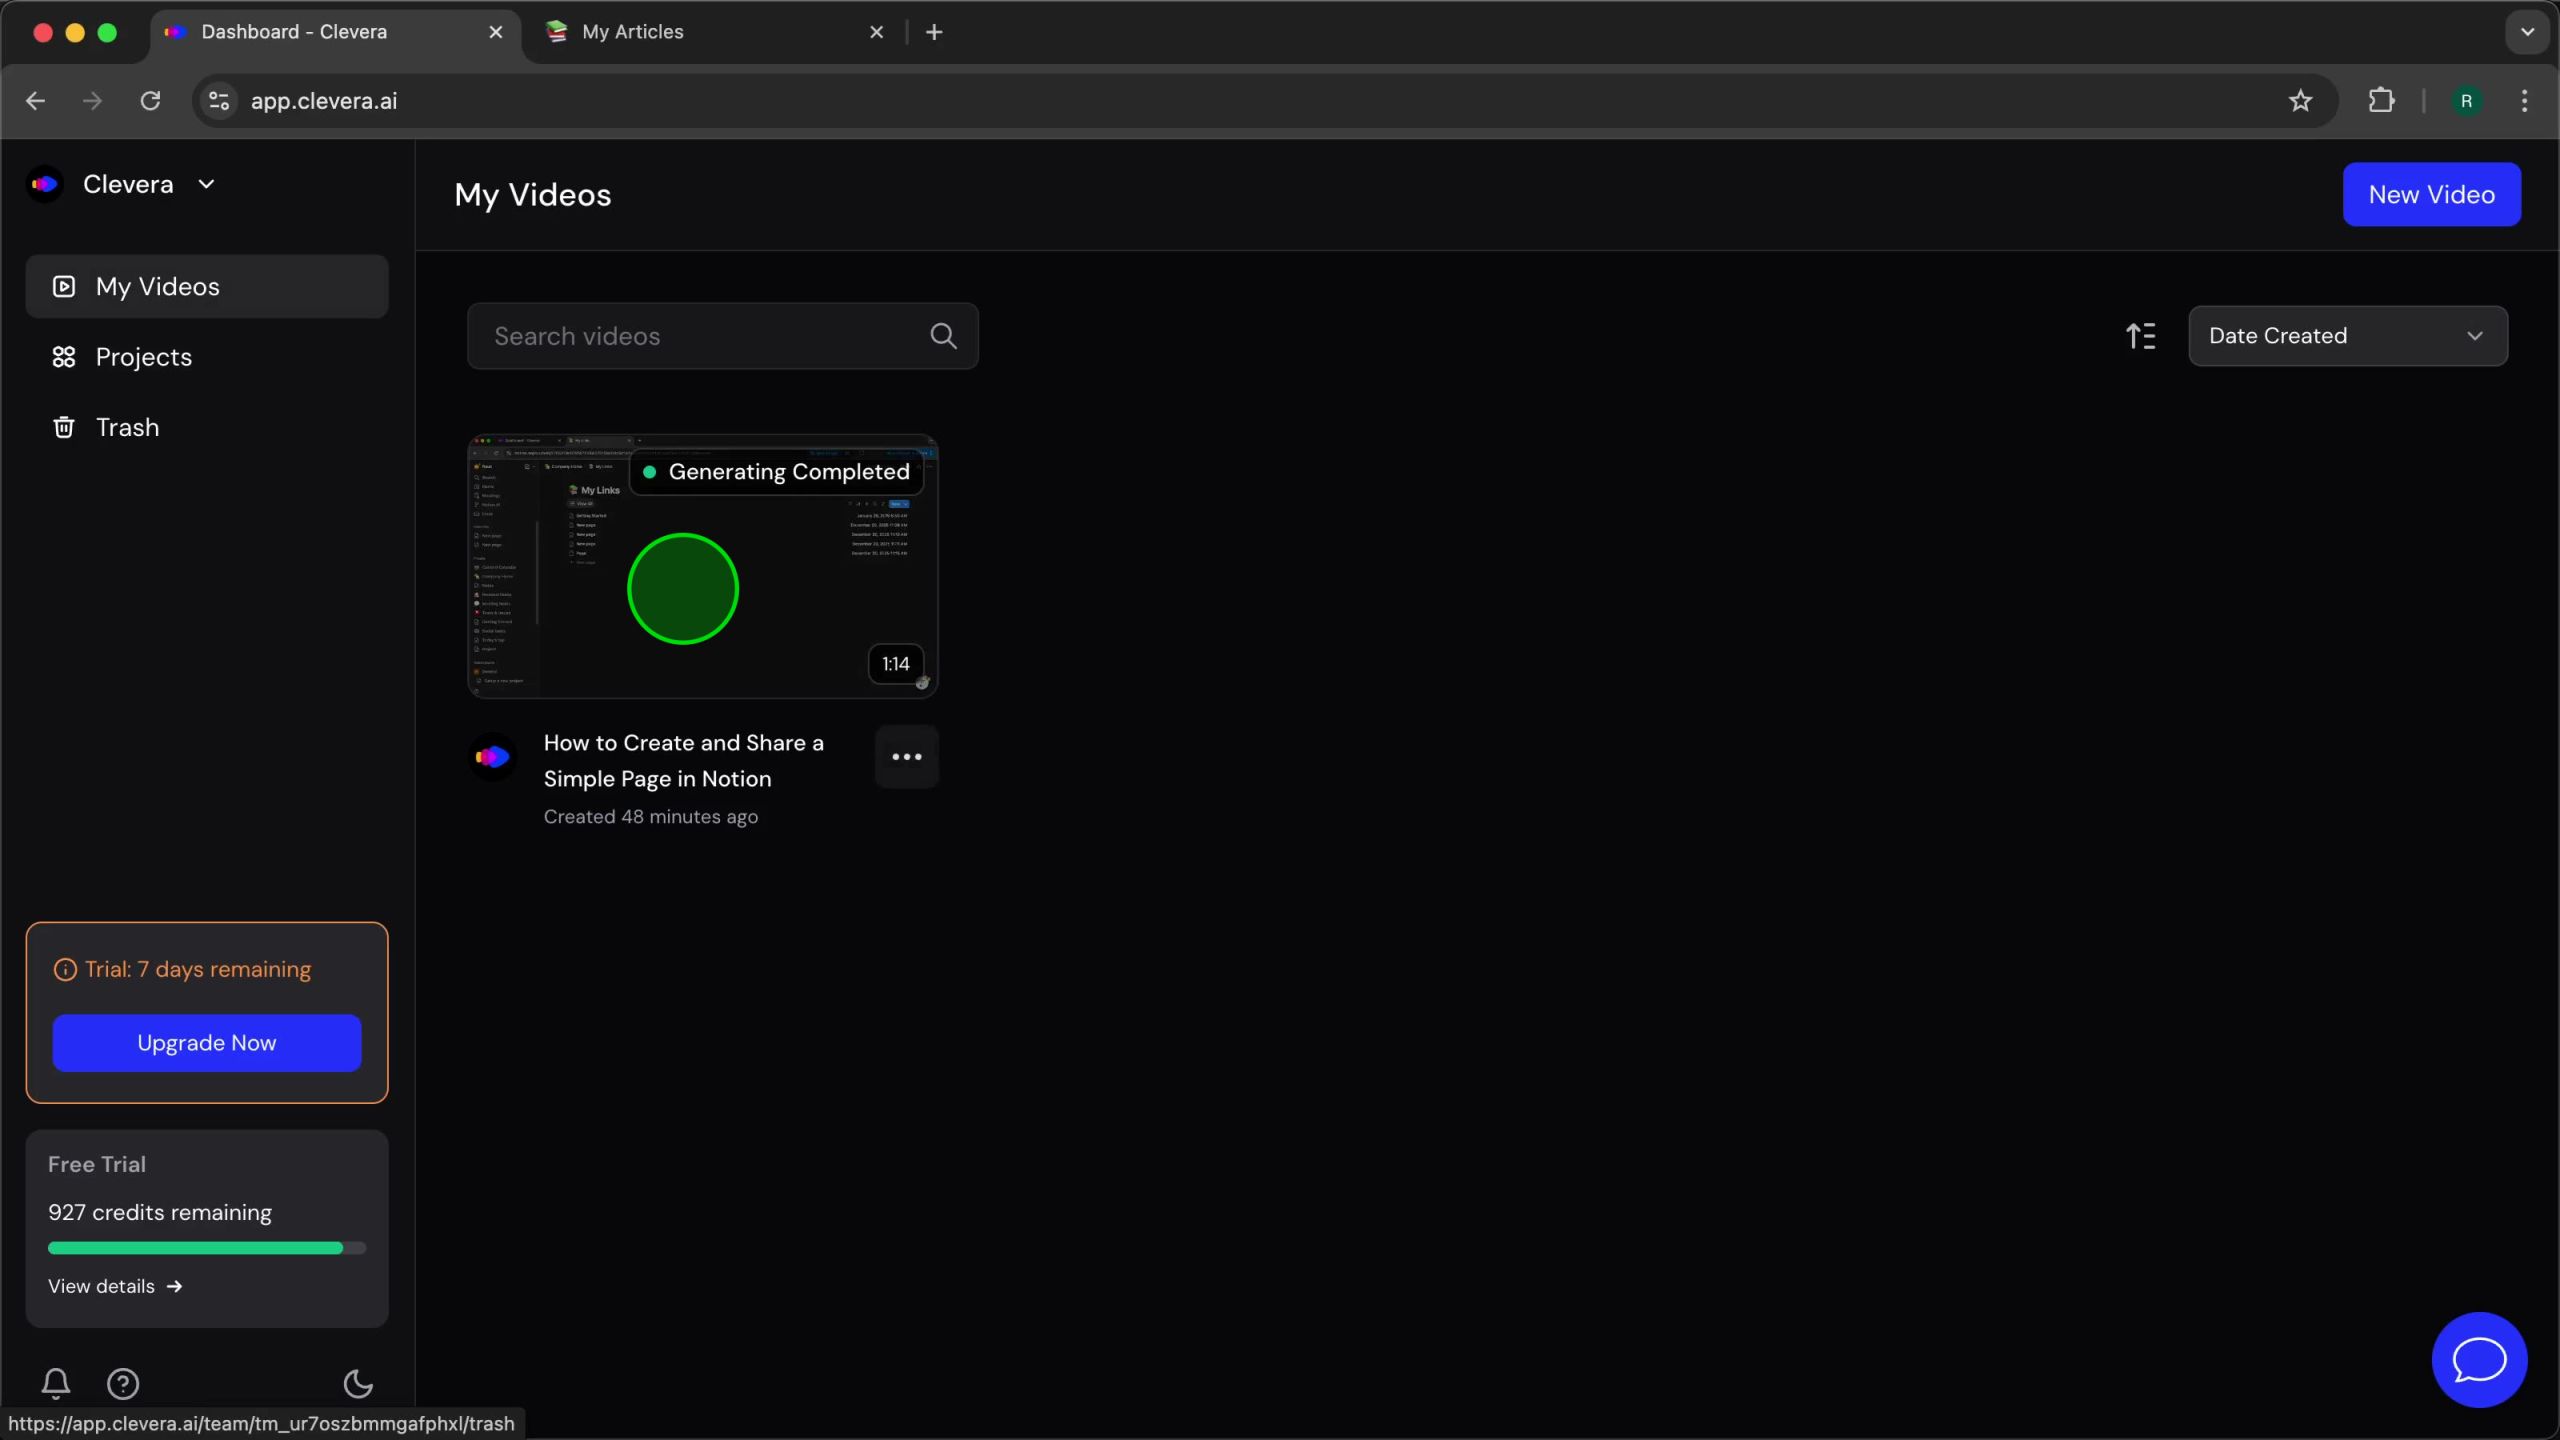
Task: Toggle the sort order icon
Action: pos(2140,336)
